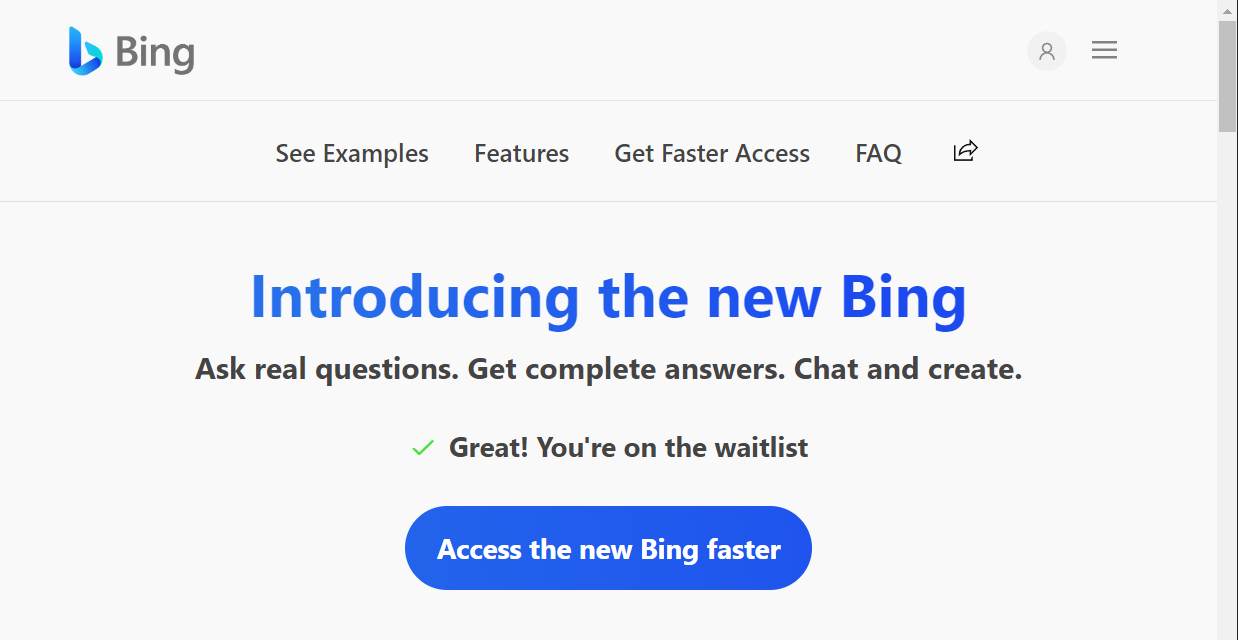Click the blue Bing logo icon
The width and height of the screenshot is (1238, 640).
(85, 50)
